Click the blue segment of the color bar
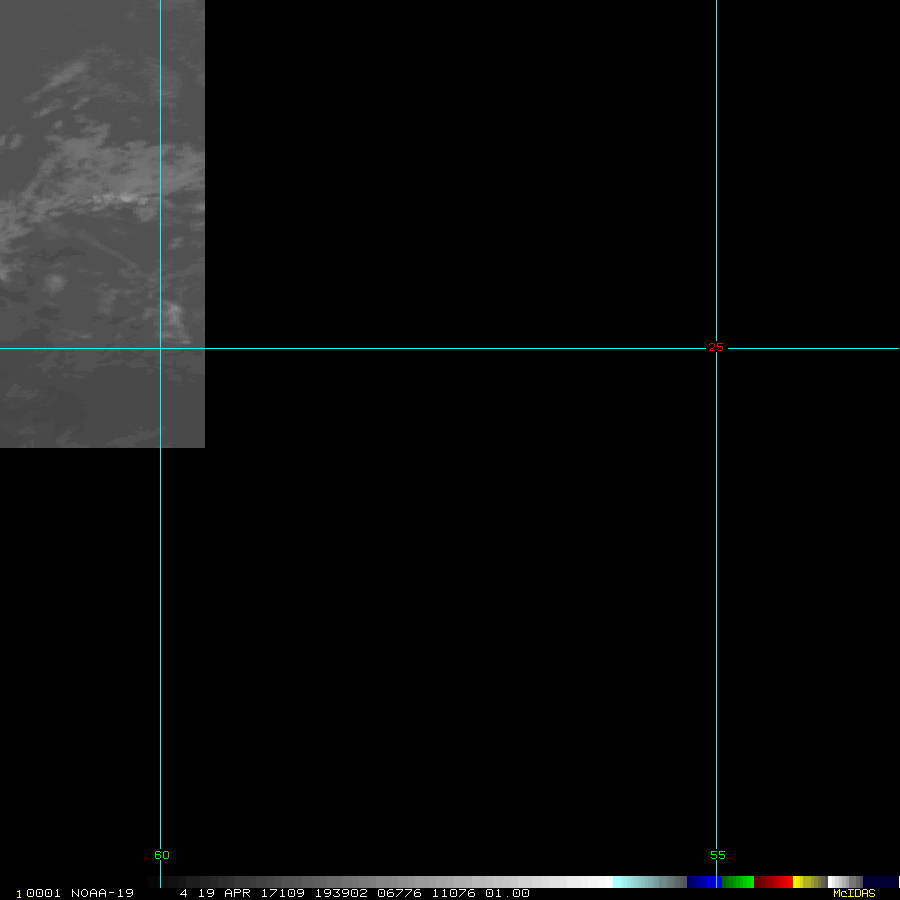 point(702,882)
